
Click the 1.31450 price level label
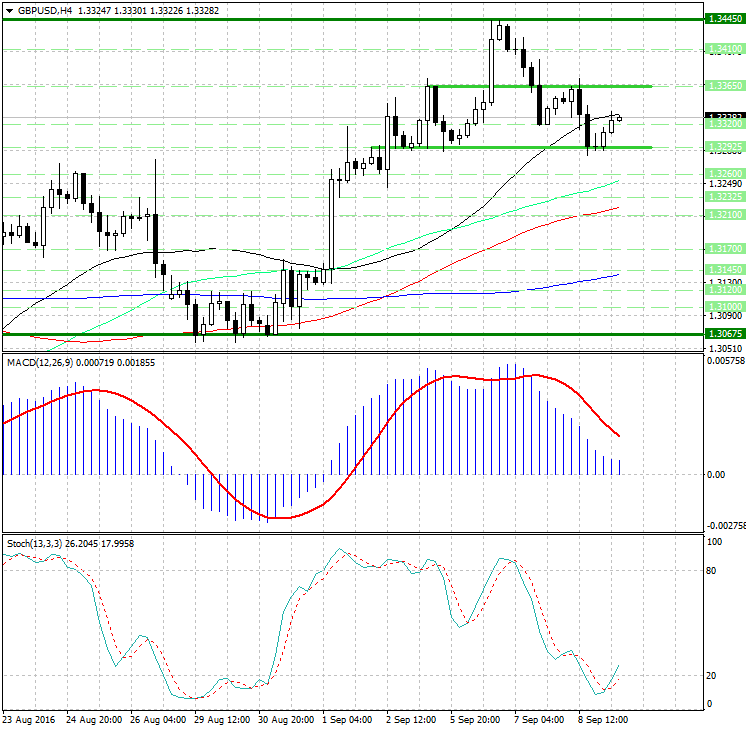[x=723, y=269]
